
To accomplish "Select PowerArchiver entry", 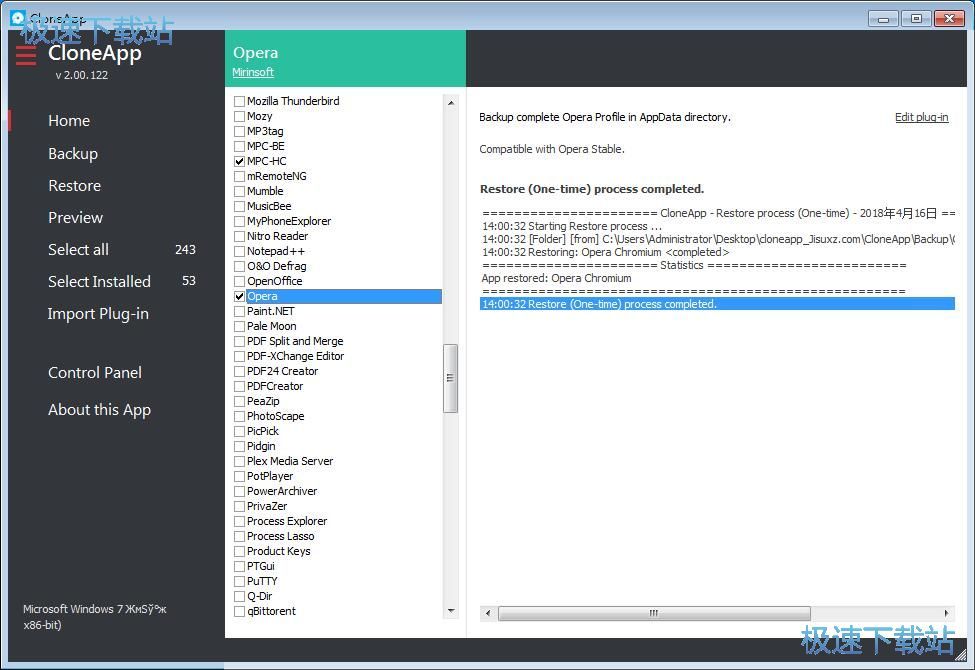I will click(x=282, y=491).
